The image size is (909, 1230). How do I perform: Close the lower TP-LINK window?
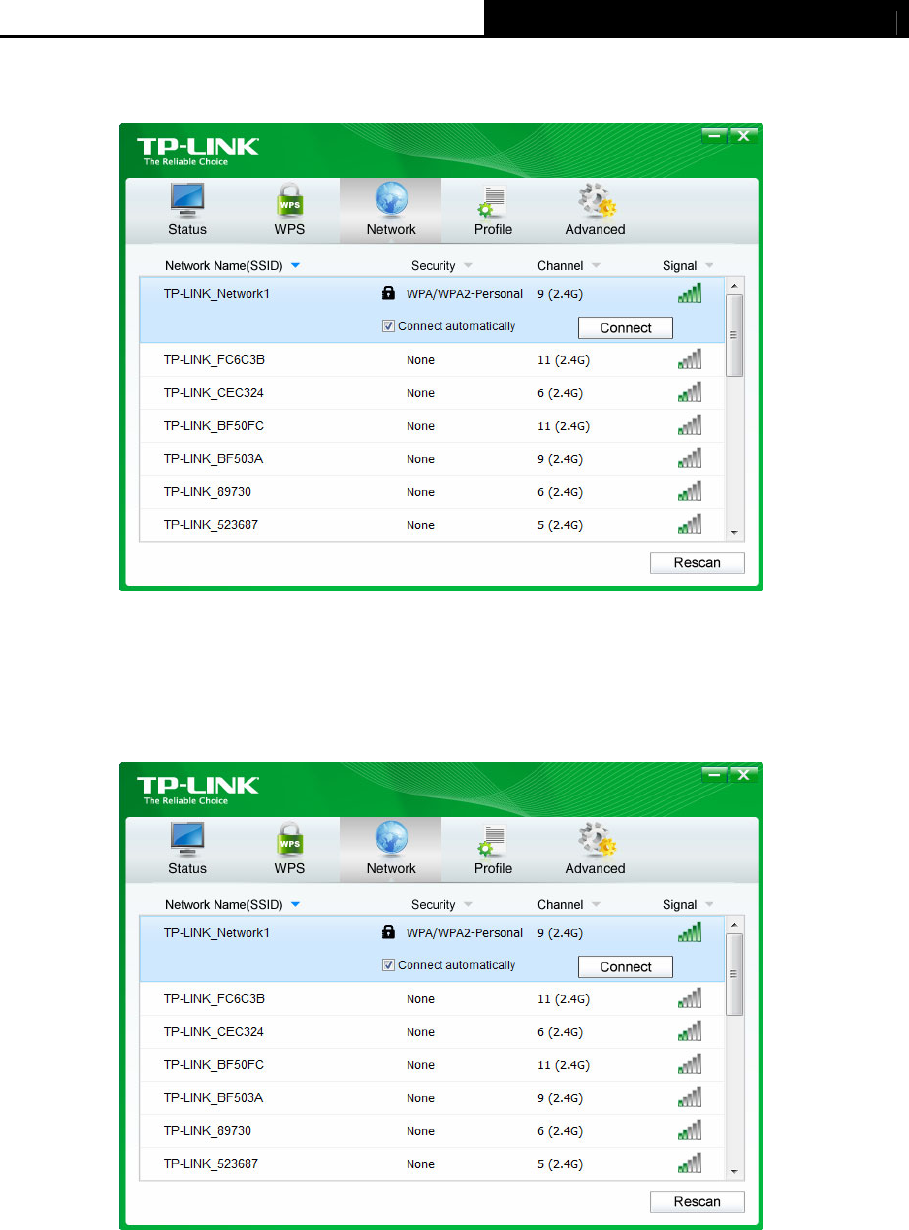click(743, 774)
